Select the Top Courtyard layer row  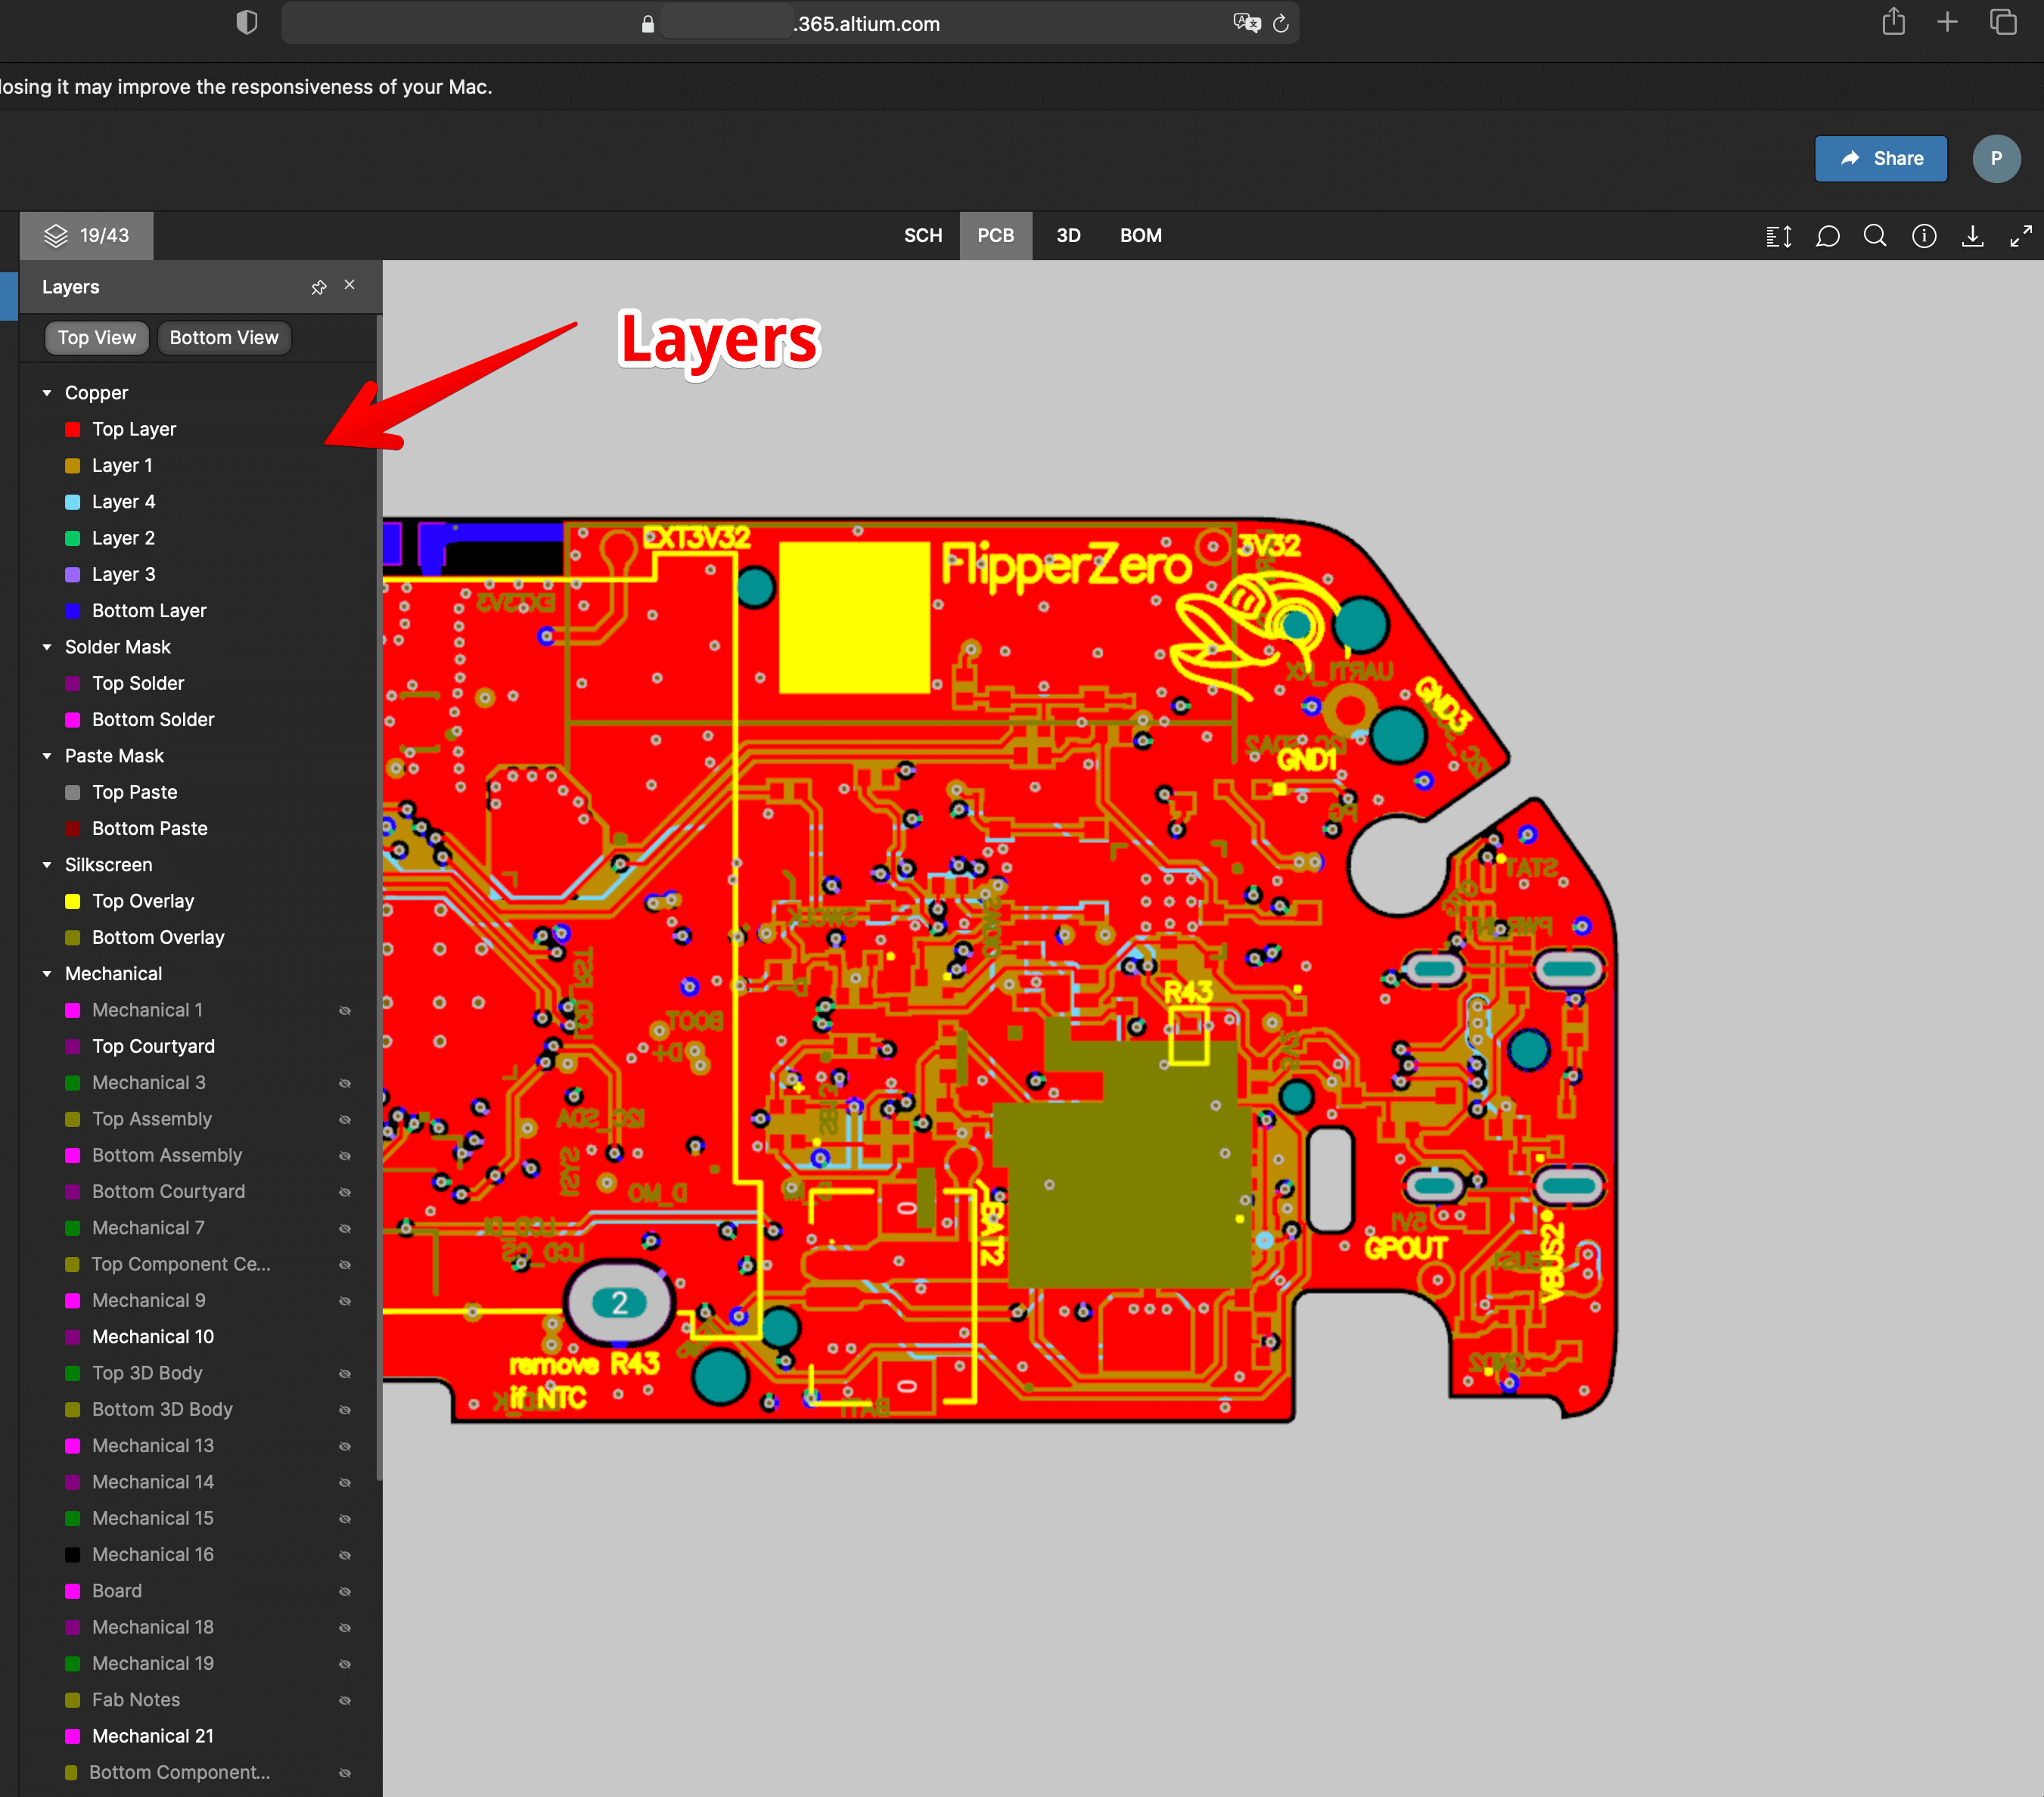pos(198,1047)
